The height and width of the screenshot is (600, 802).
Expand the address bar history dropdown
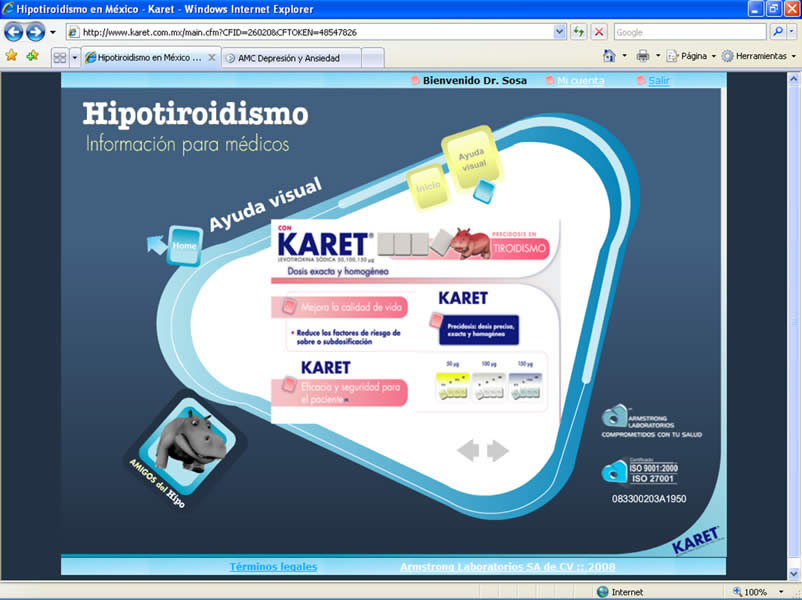click(560, 32)
